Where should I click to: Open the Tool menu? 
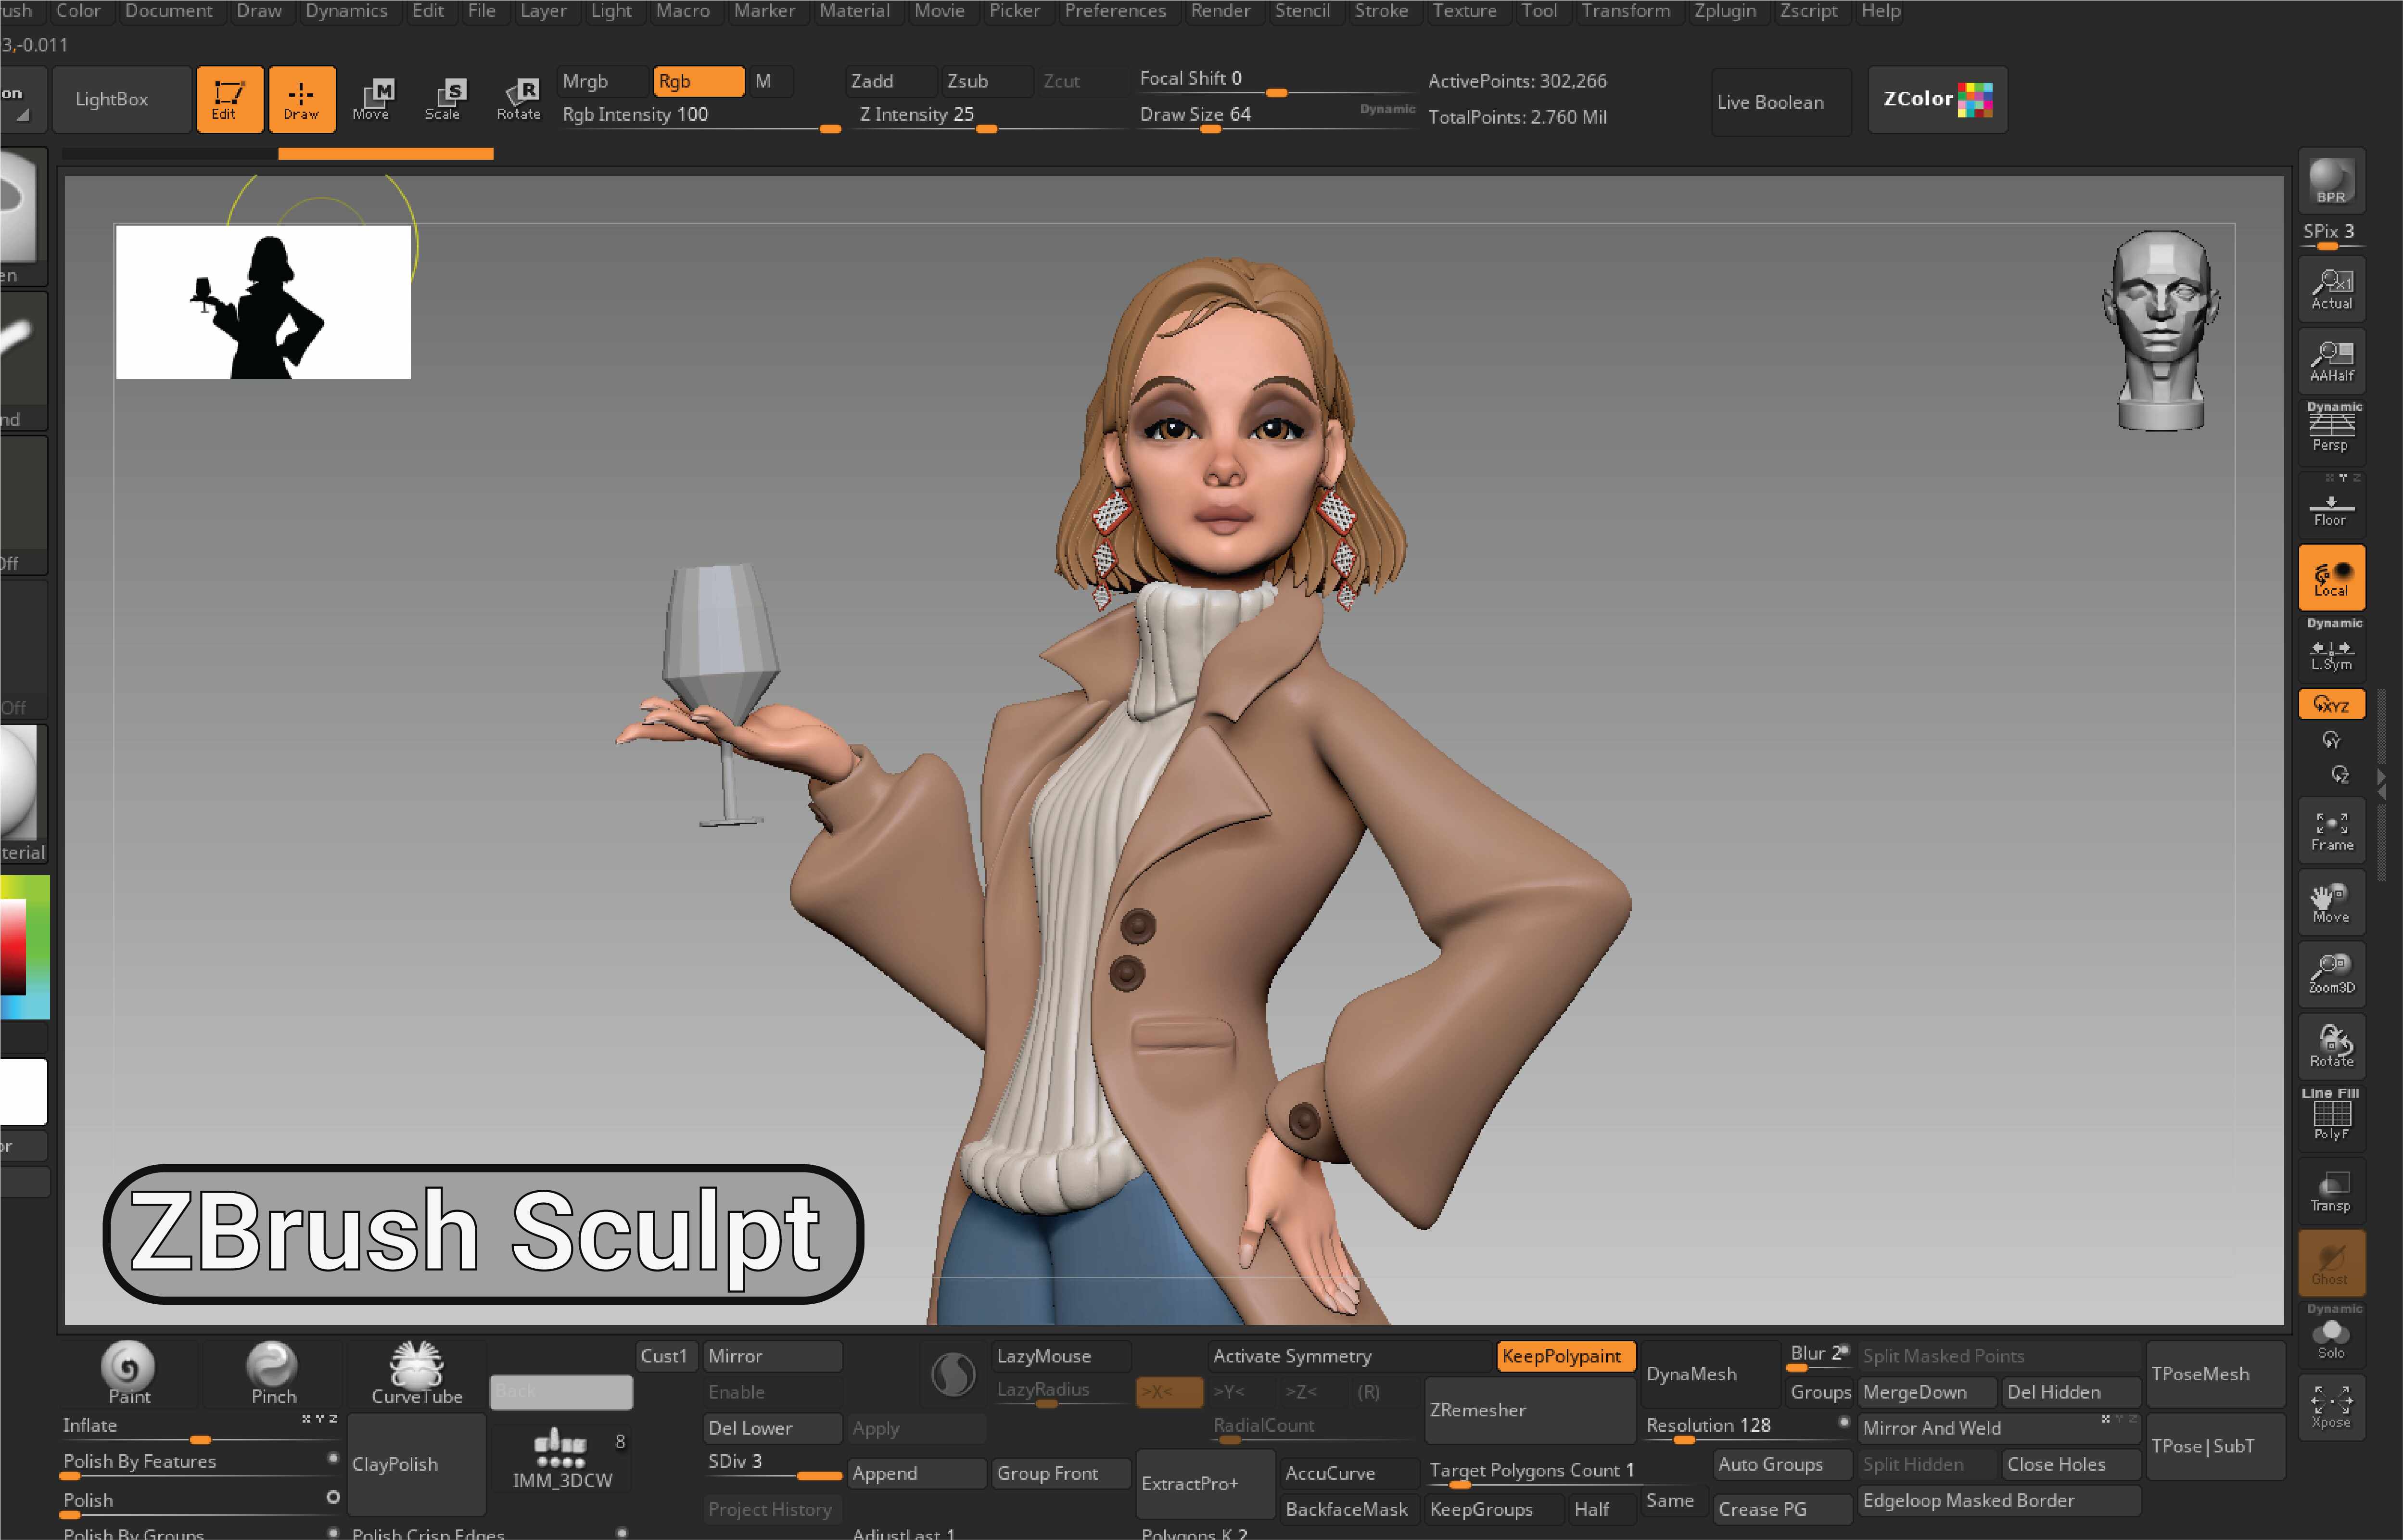1539,11
